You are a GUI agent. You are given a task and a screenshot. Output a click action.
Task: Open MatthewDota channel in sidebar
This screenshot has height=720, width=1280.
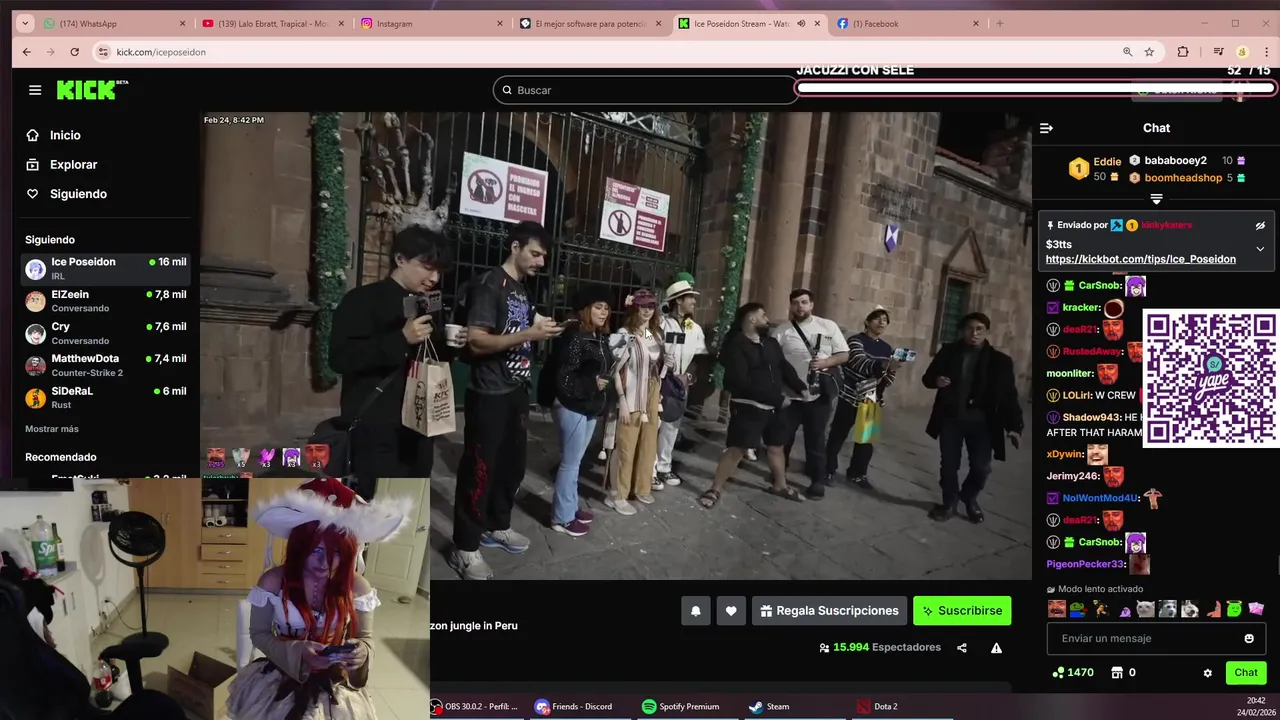pos(106,365)
